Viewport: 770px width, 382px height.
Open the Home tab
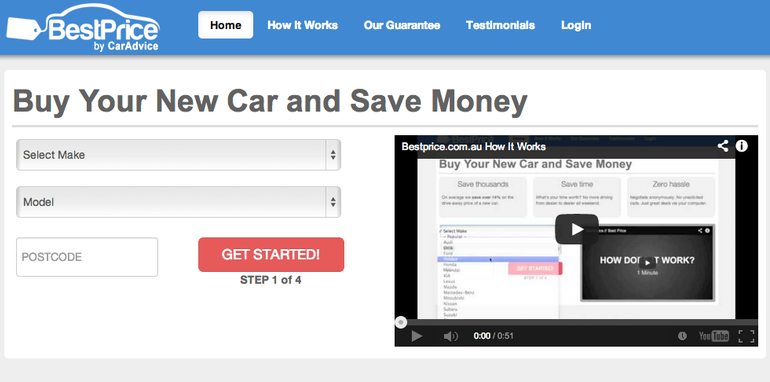tap(225, 25)
